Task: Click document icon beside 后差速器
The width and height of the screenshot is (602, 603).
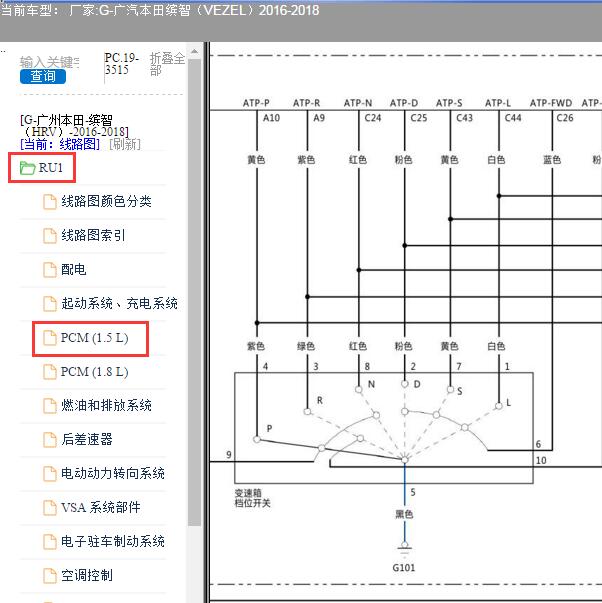Action: click(50, 440)
